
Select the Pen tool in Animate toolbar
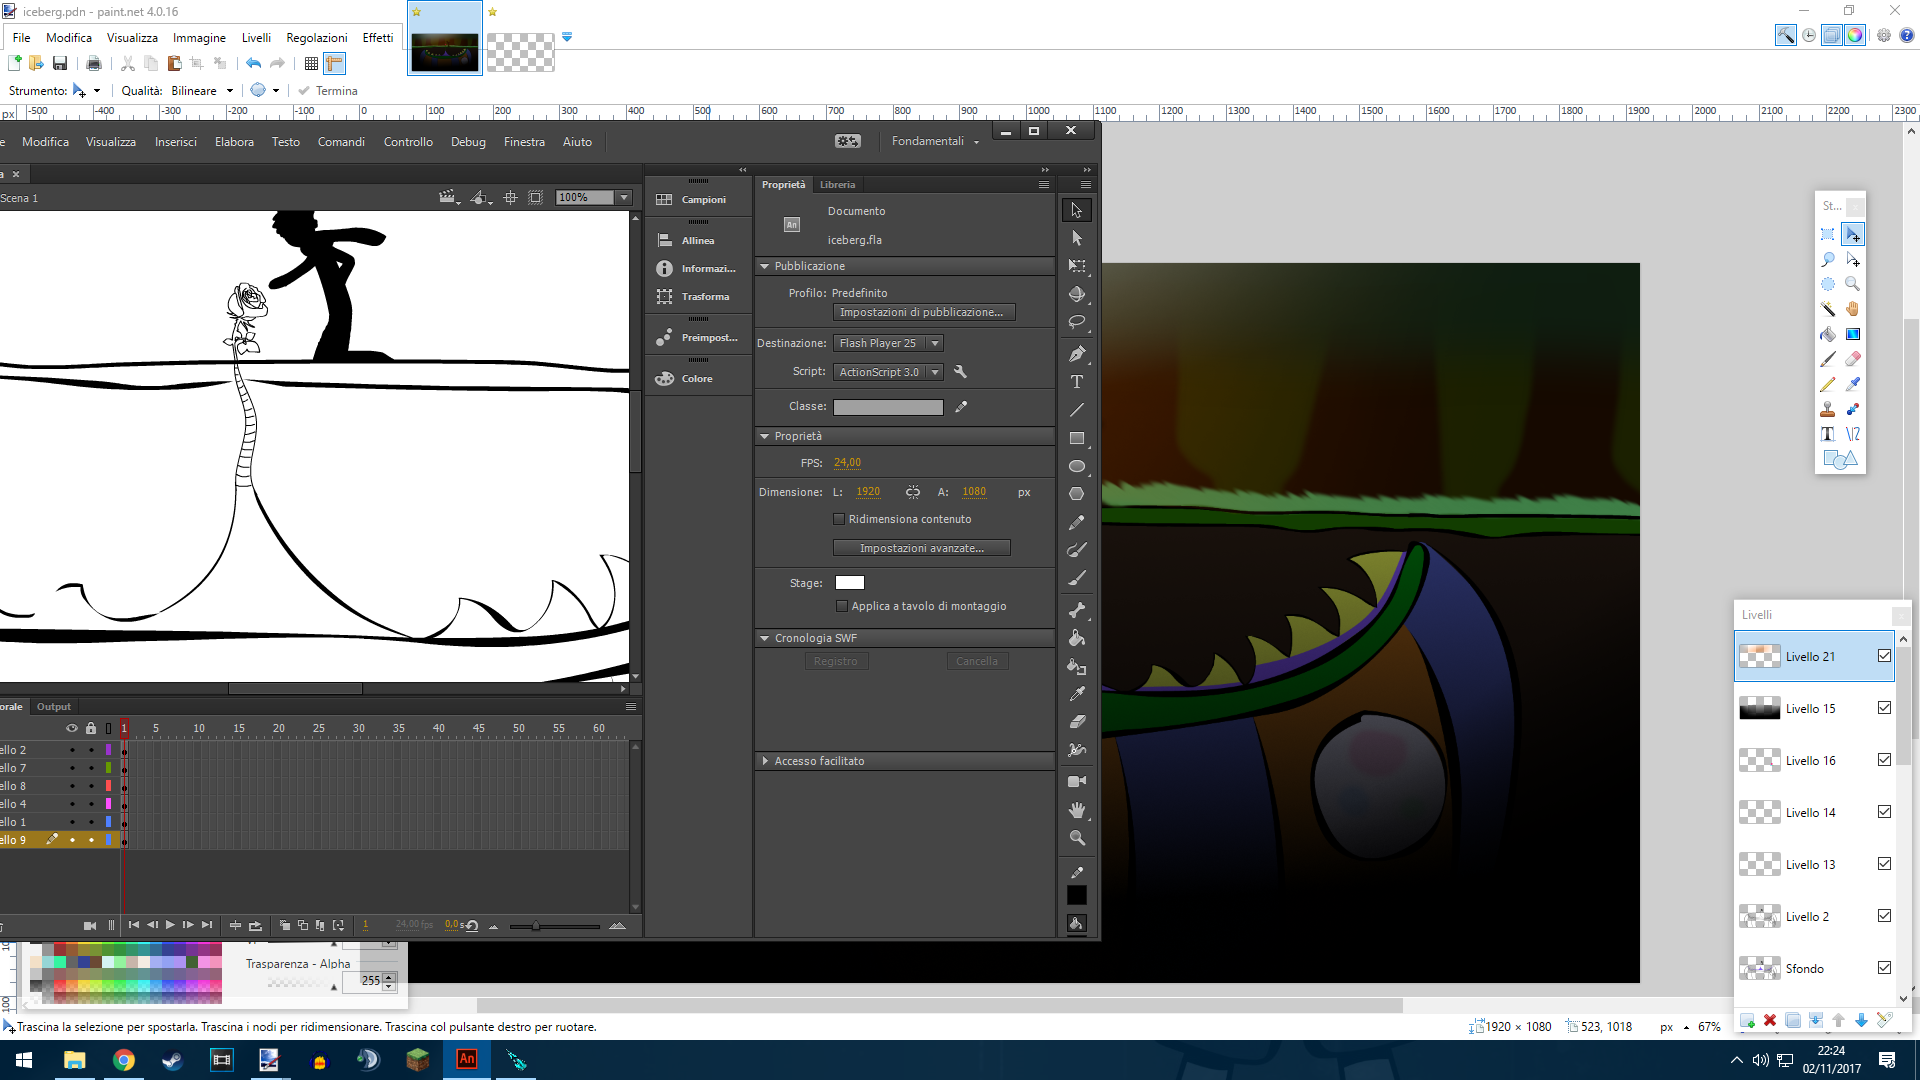click(x=1077, y=354)
